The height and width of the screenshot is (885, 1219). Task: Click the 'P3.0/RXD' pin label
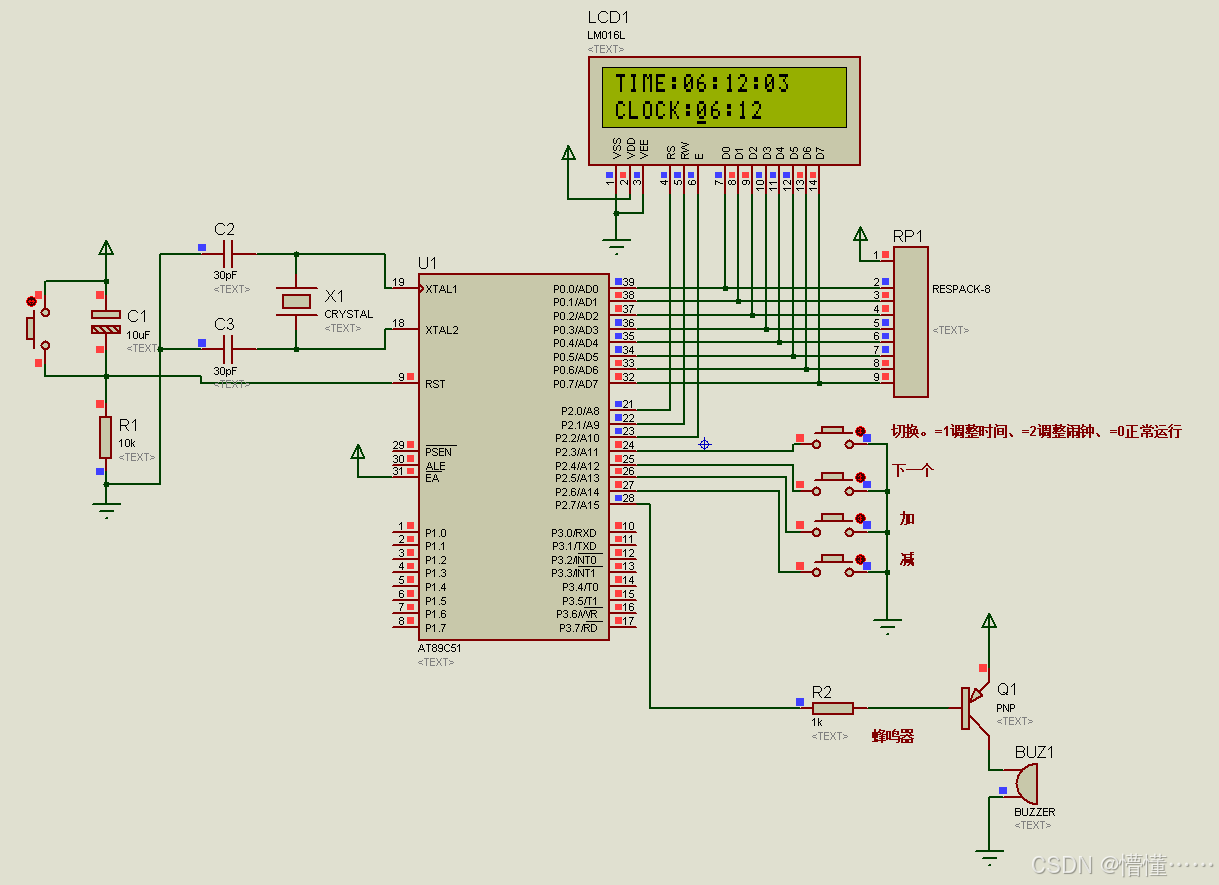(575, 533)
